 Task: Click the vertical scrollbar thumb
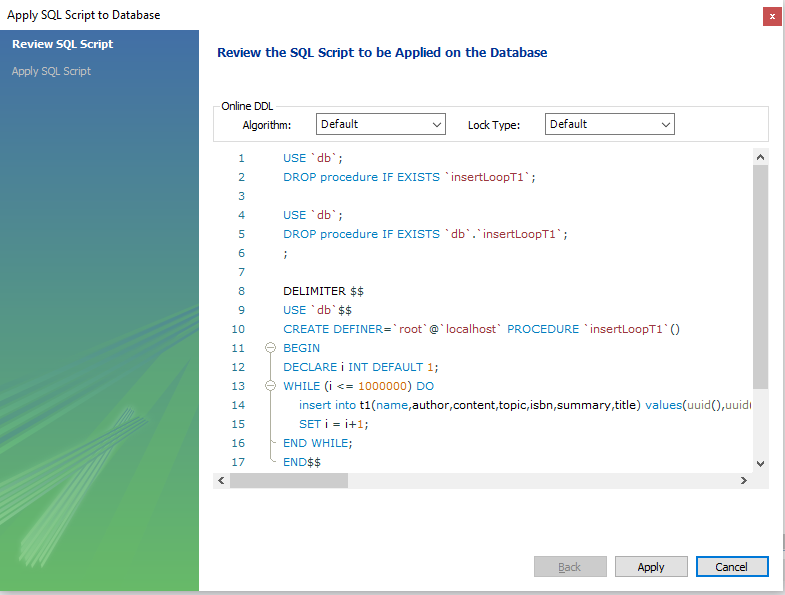pyautogui.click(x=760, y=276)
